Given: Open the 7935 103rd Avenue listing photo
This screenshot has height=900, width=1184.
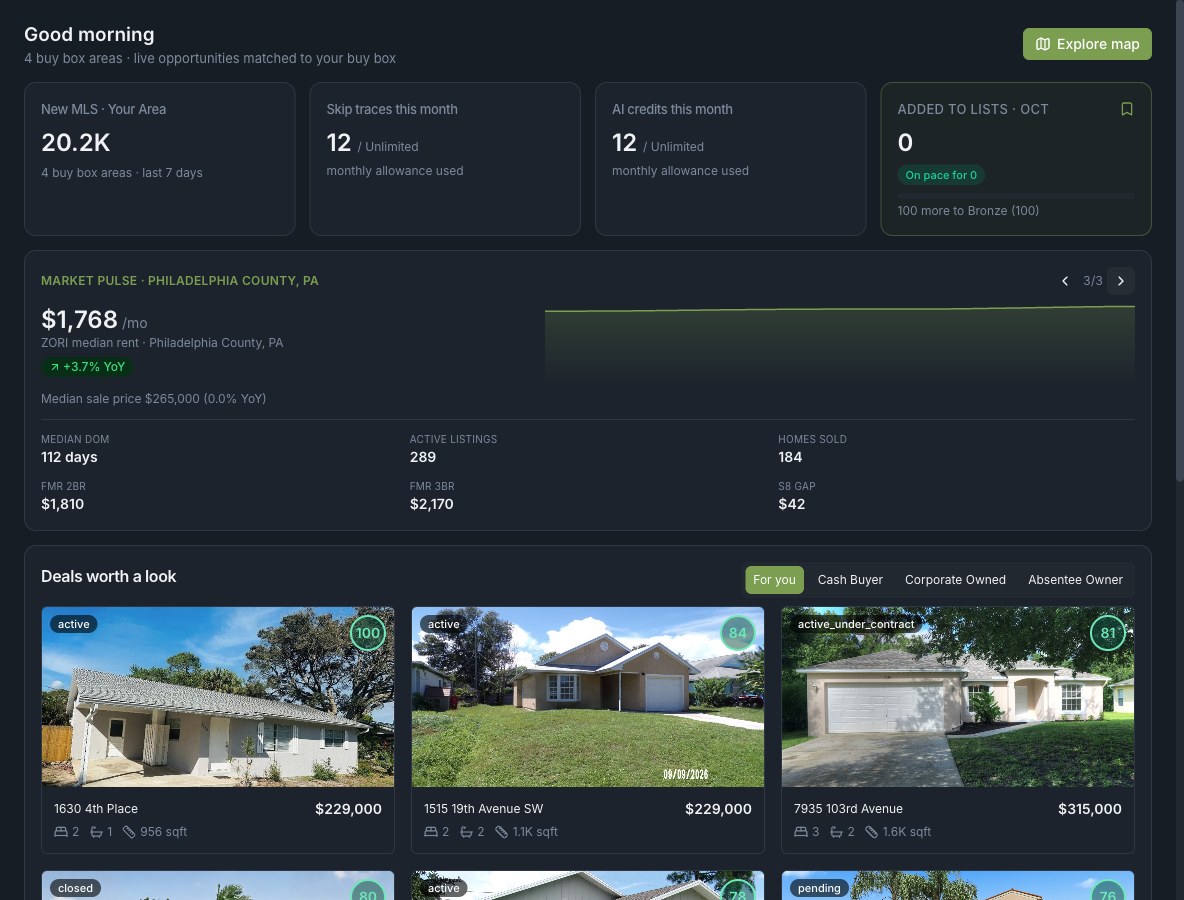Looking at the screenshot, I should coord(957,697).
